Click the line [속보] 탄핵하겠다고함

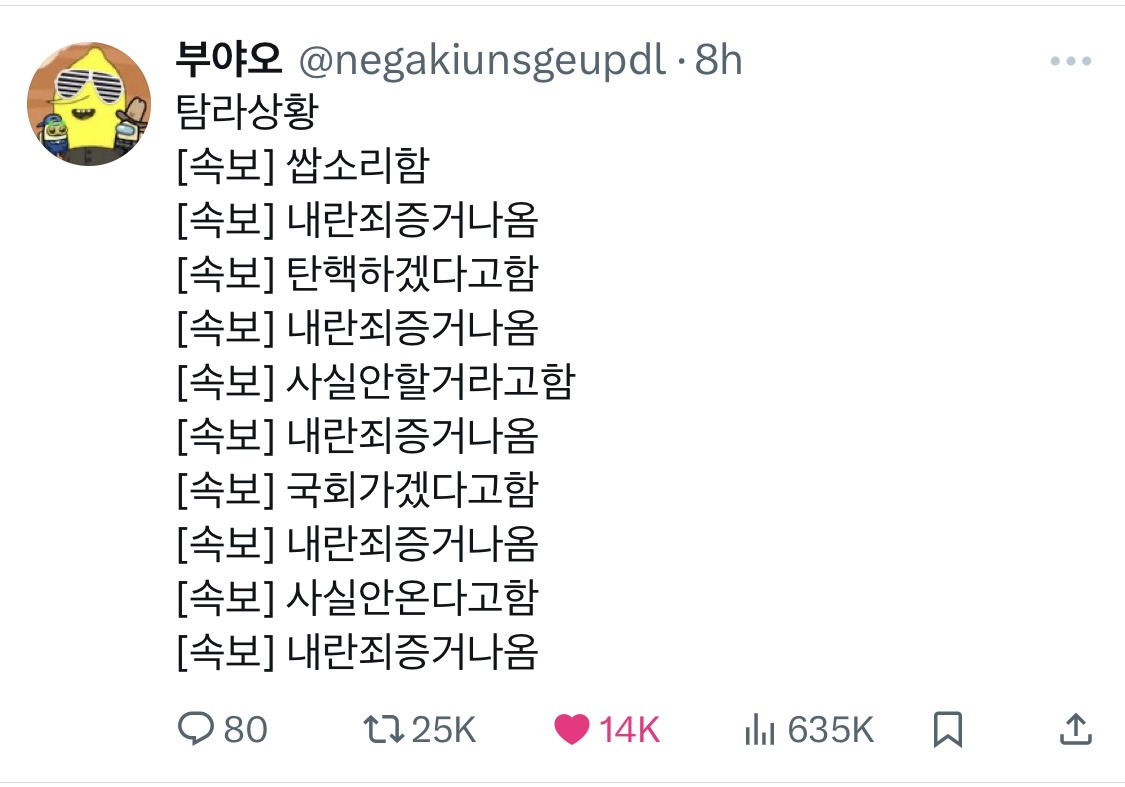click(357, 274)
